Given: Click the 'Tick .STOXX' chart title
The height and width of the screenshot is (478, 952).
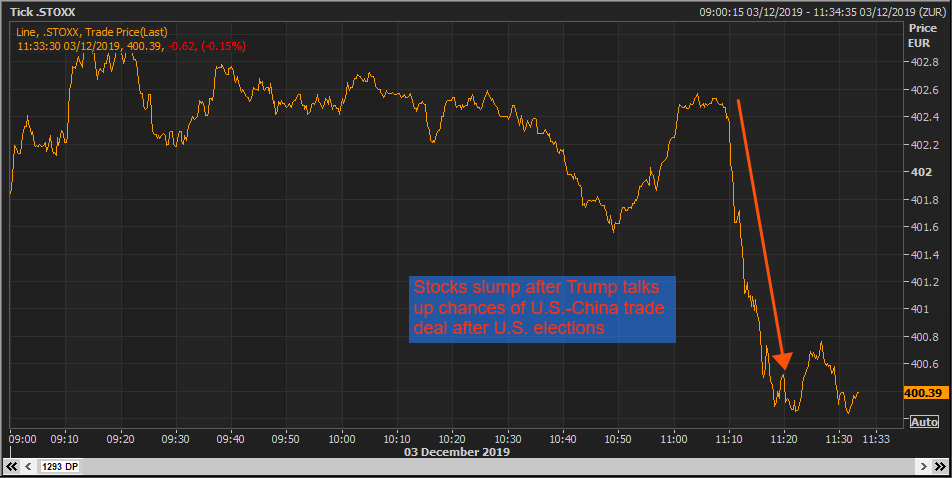Looking at the screenshot, I should tap(43, 12).
